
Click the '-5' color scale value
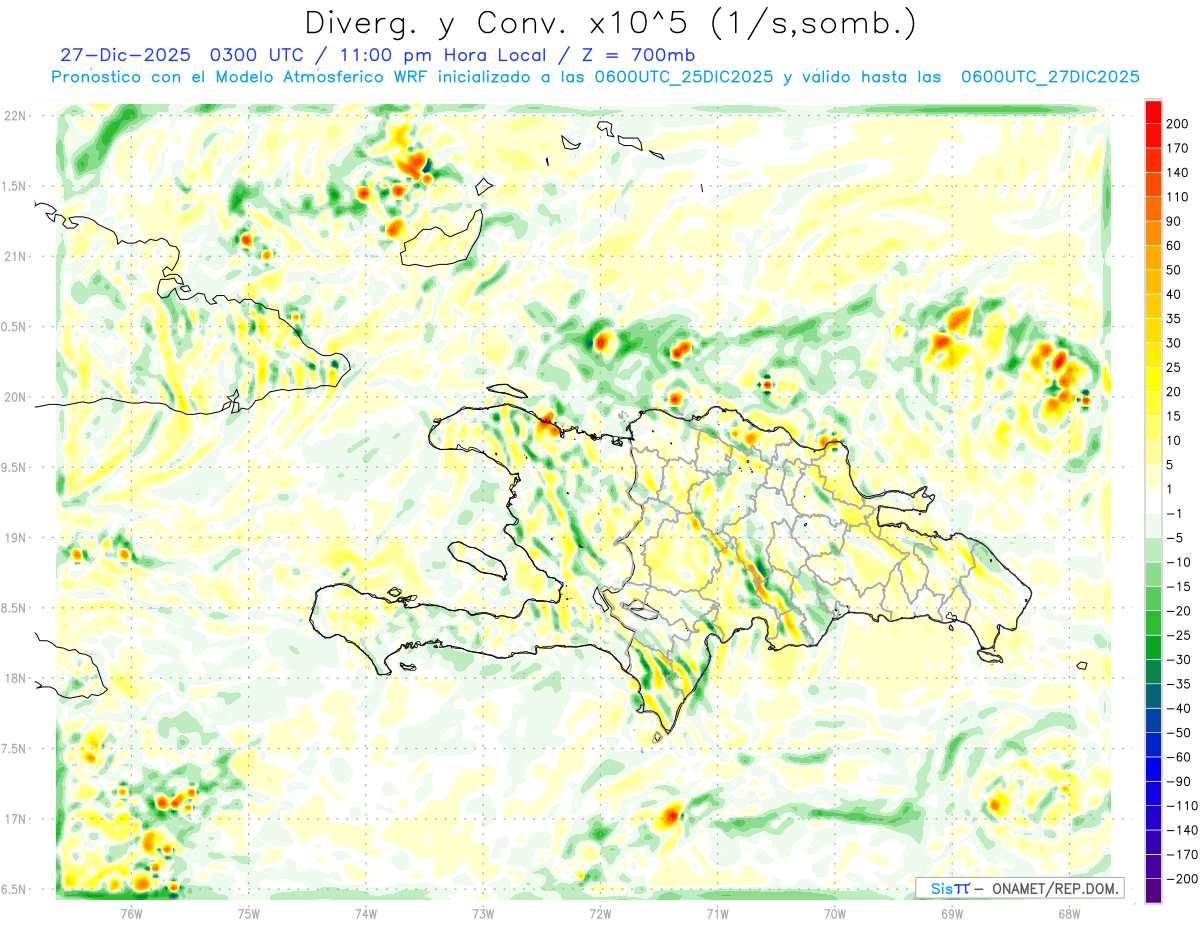pyautogui.click(x=1176, y=538)
